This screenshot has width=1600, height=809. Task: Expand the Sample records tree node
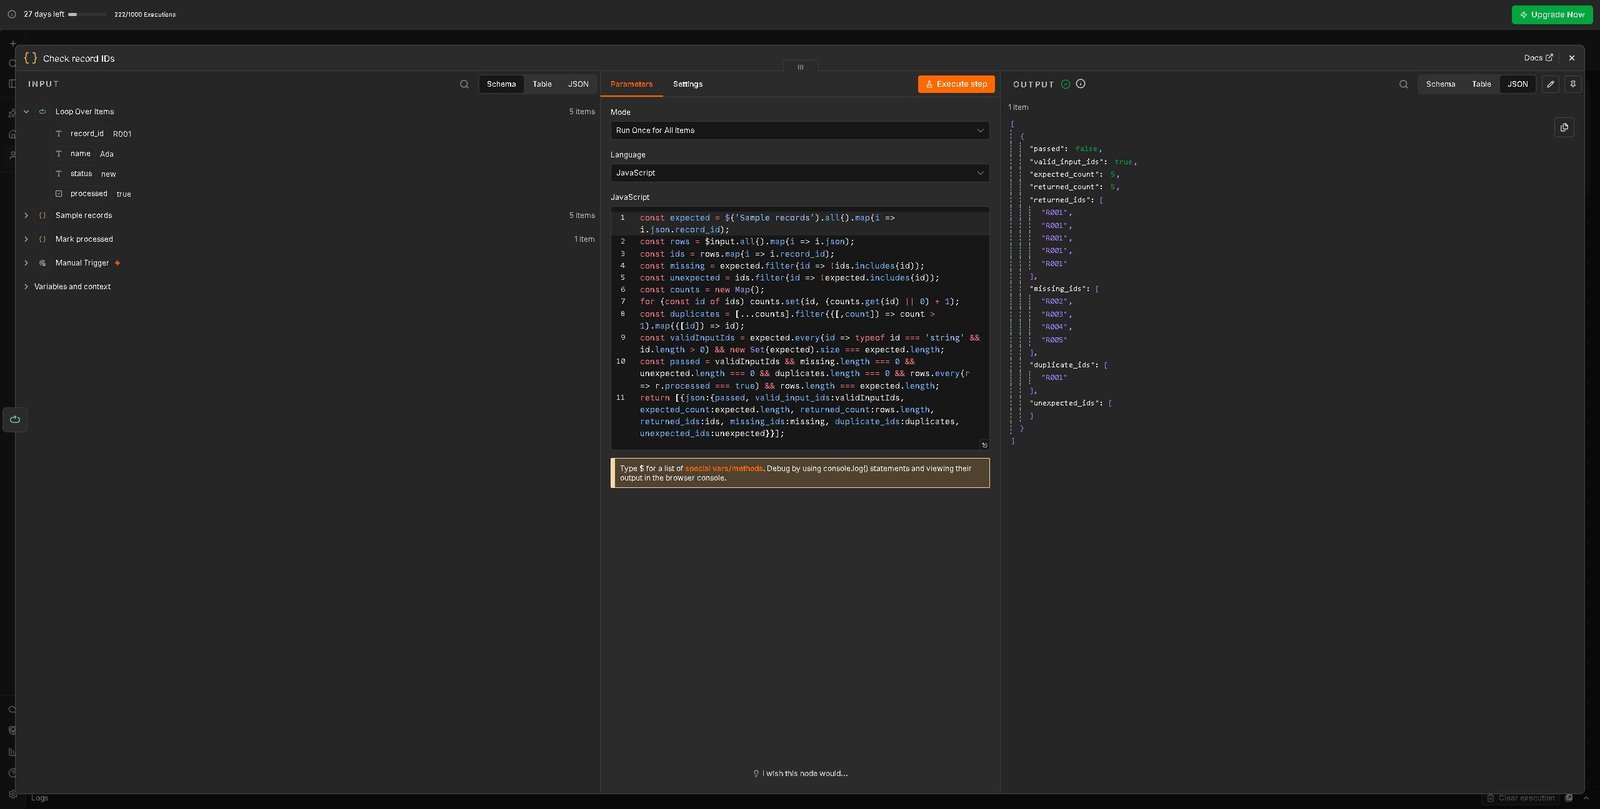point(26,215)
